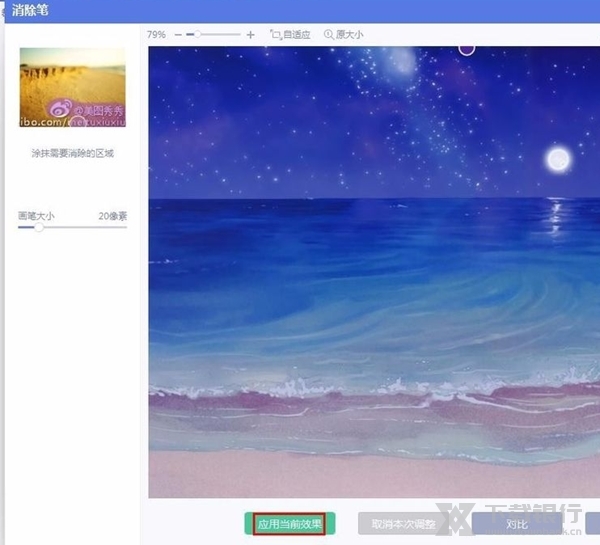Viewport: 600px width, 545px height.
Task: Click the 79% zoom percentage label
Action: point(157,35)
